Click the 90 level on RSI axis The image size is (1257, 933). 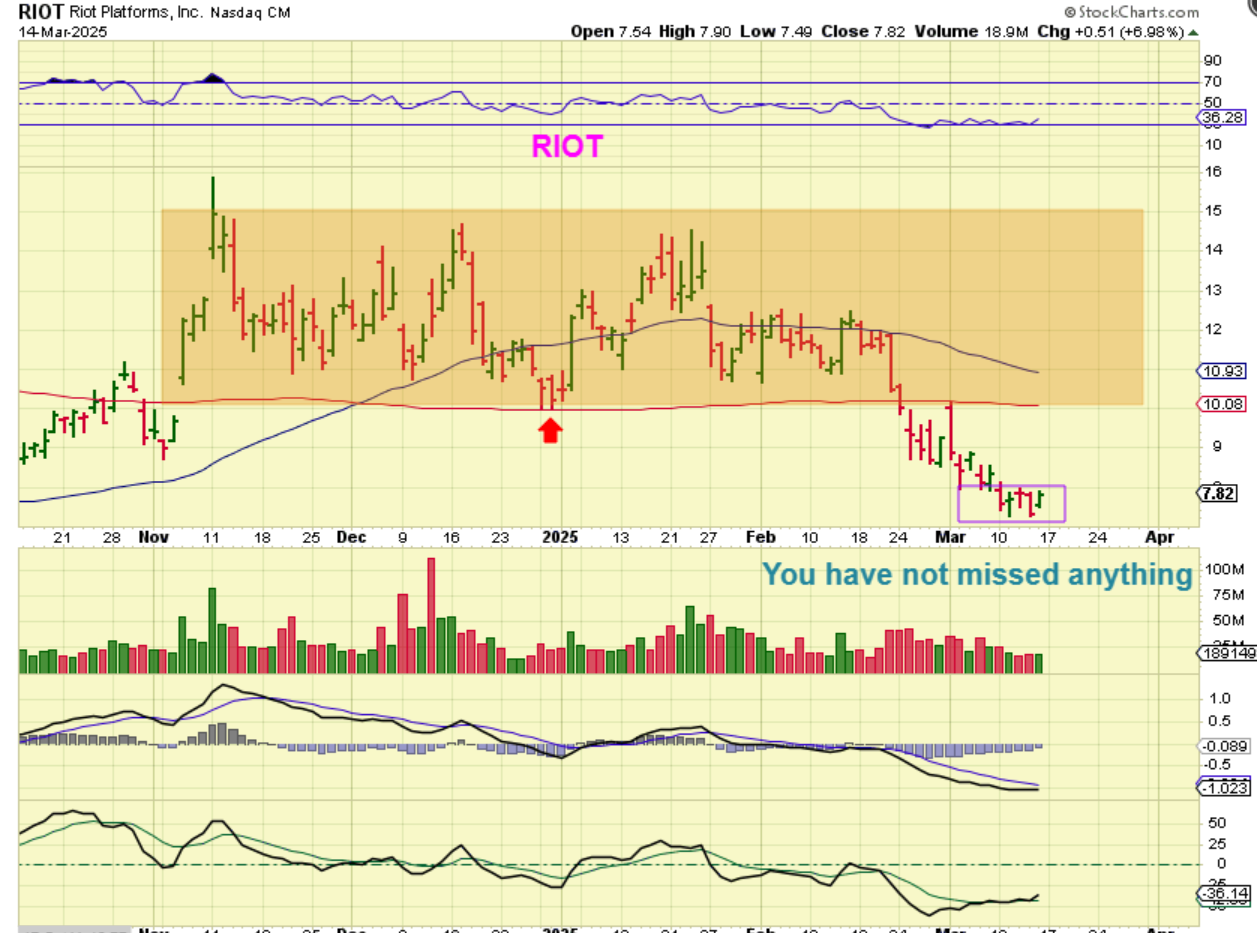tap(1213, 60)
